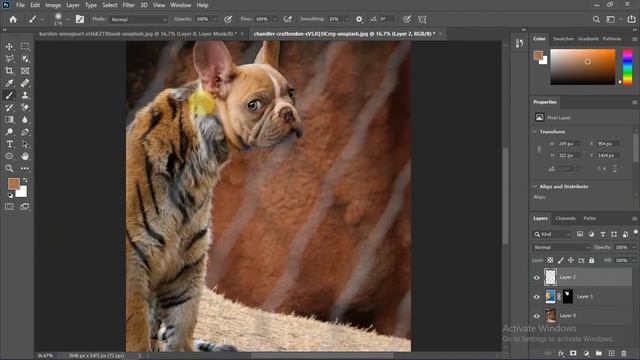Select the Pen tool
The height and width of the screenshot is (360, 640).
click(25, 132)
